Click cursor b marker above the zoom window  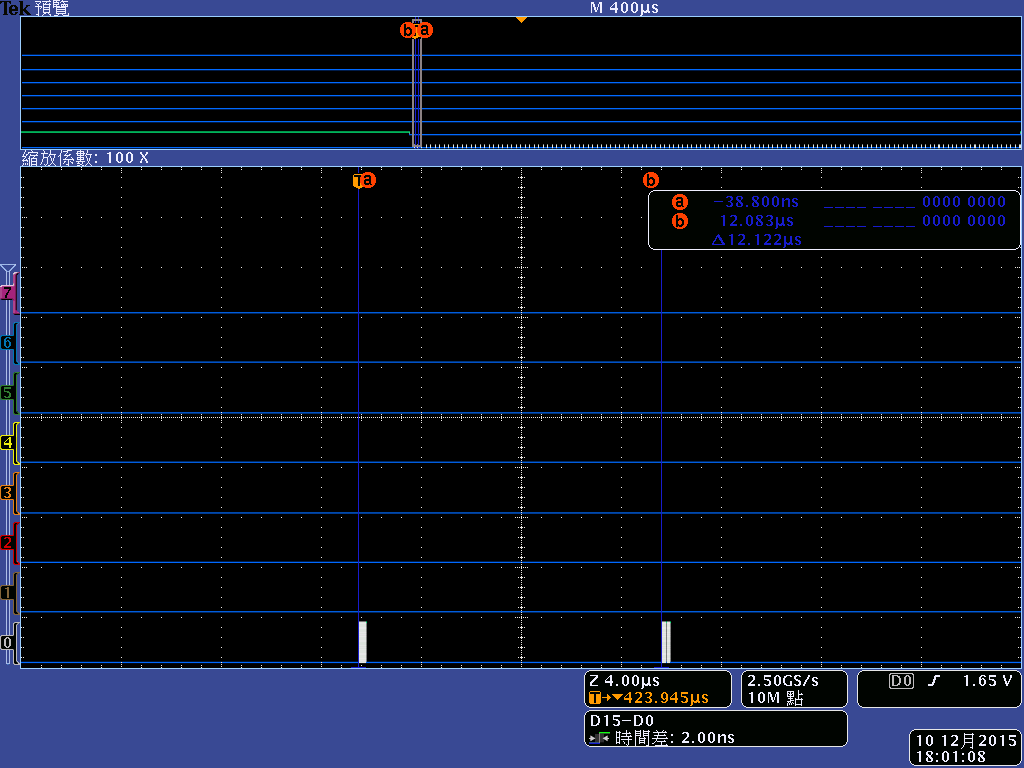(x=652, y=181)
